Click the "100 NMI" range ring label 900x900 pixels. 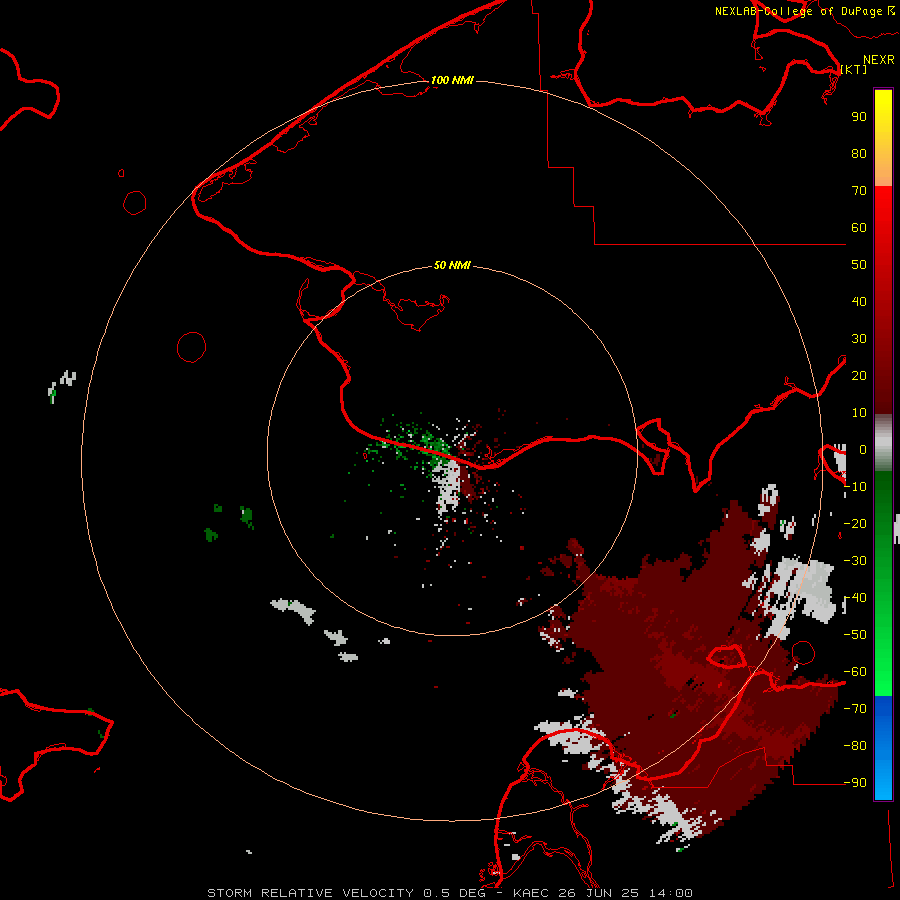pyautogui.click(x=452, y=80)
